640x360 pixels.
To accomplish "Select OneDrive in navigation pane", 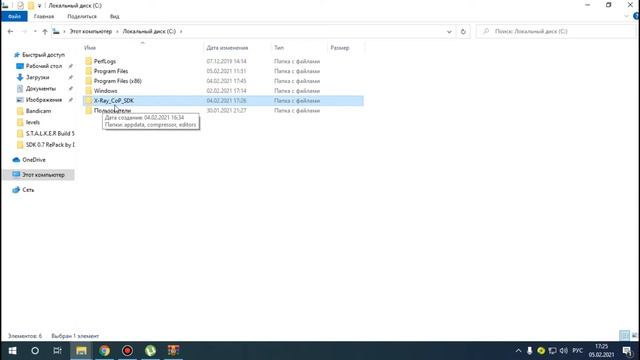I will click(33, 160).
